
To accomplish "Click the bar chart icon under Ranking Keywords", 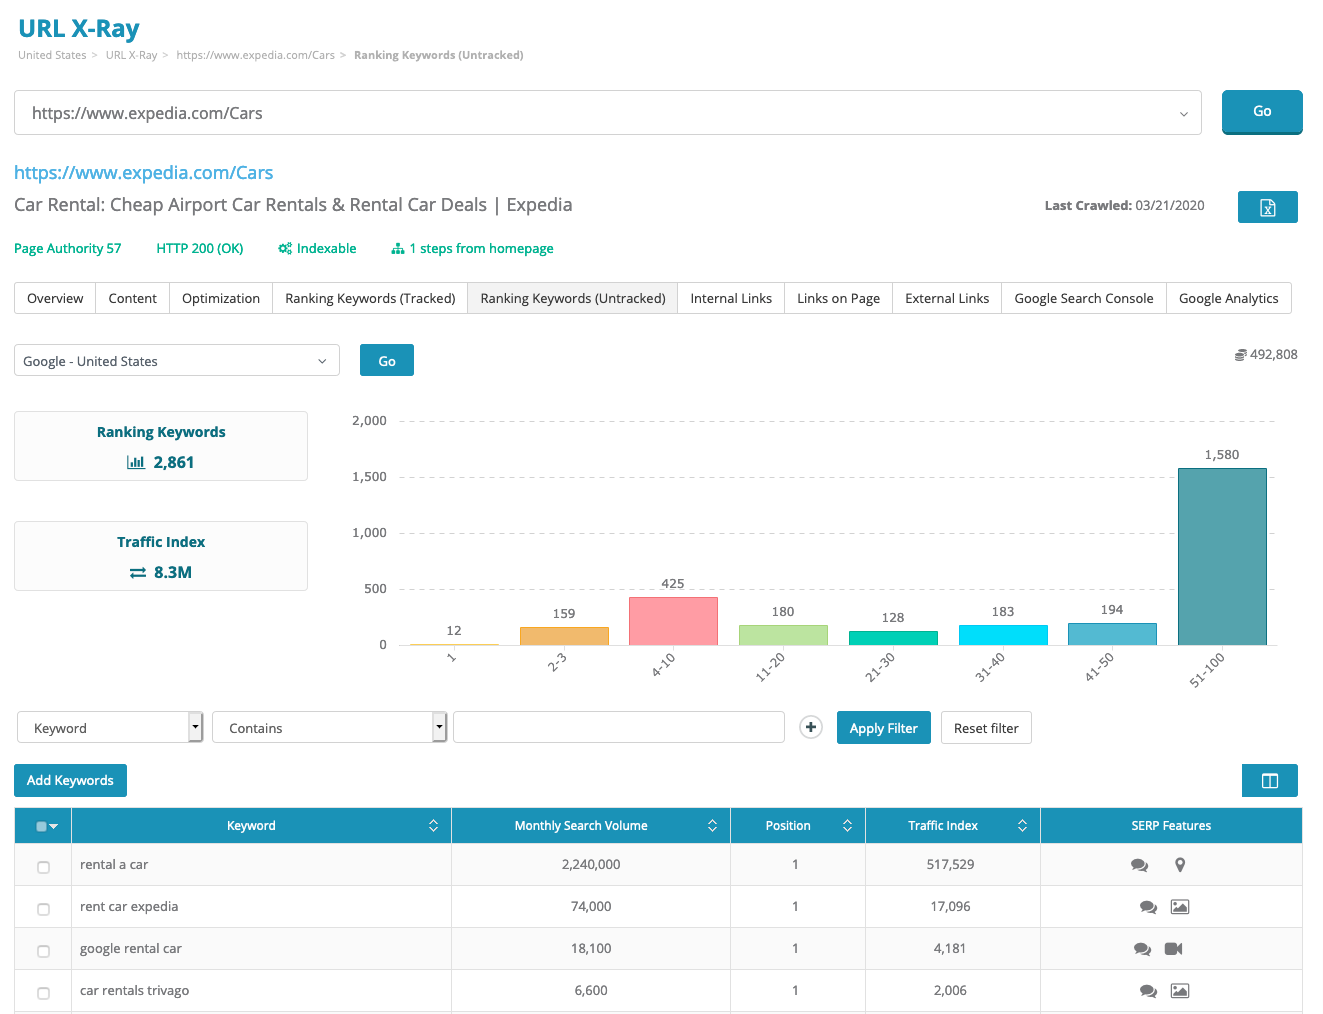I will [x=135, y=462].
